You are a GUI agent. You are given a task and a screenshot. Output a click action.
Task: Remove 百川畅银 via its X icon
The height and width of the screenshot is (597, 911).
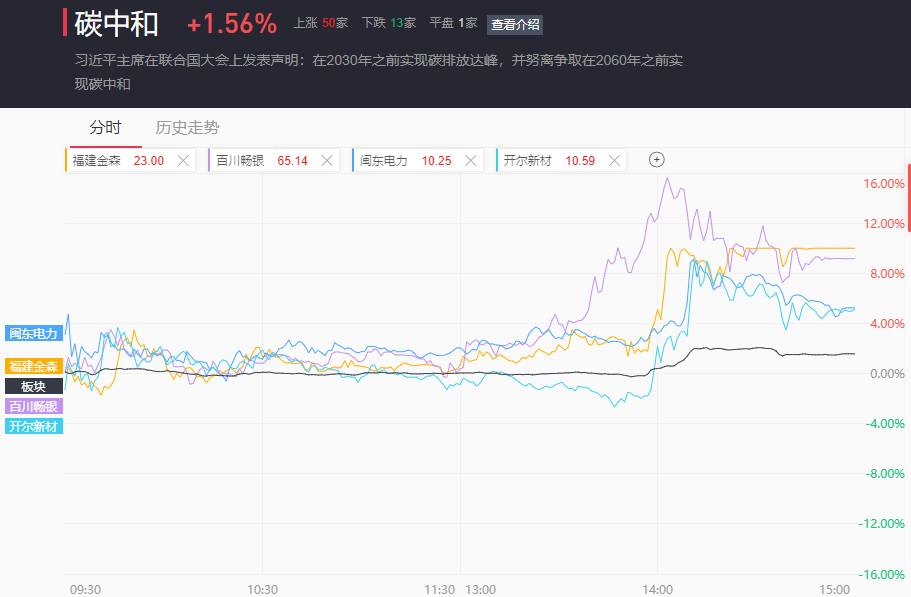point(326,160)
